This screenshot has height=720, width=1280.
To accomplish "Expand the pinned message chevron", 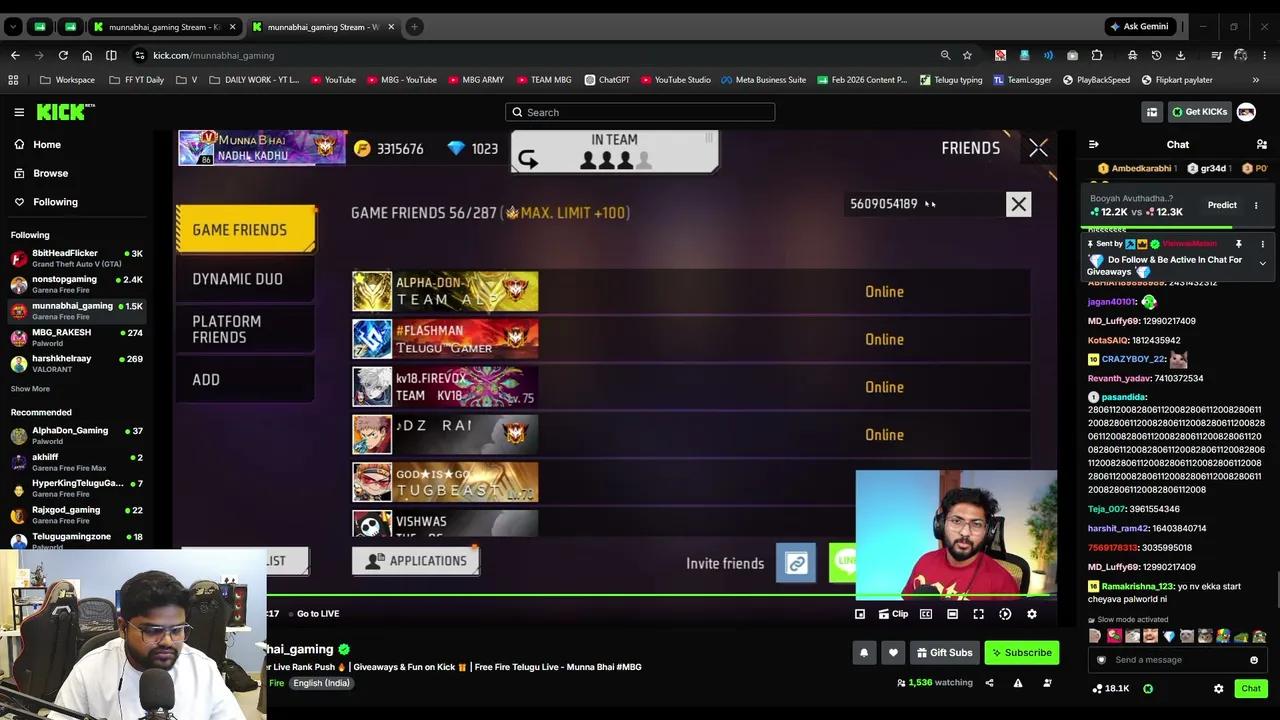I will click(x=1262, y=264).
